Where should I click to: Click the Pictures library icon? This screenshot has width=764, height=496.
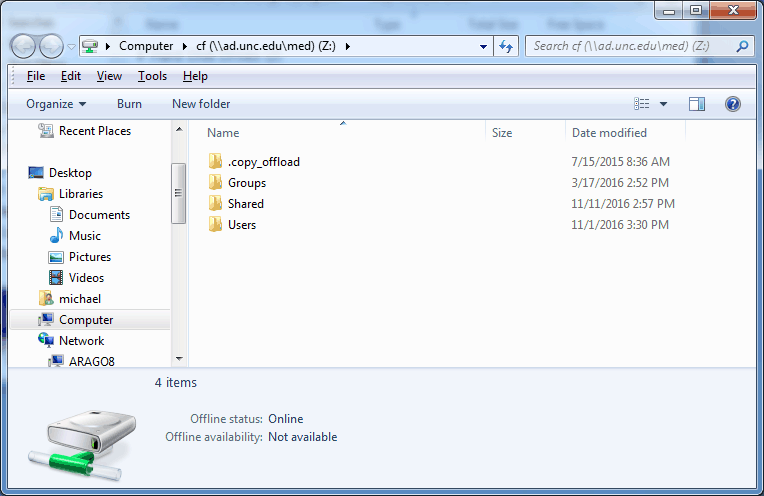(56, 257)
